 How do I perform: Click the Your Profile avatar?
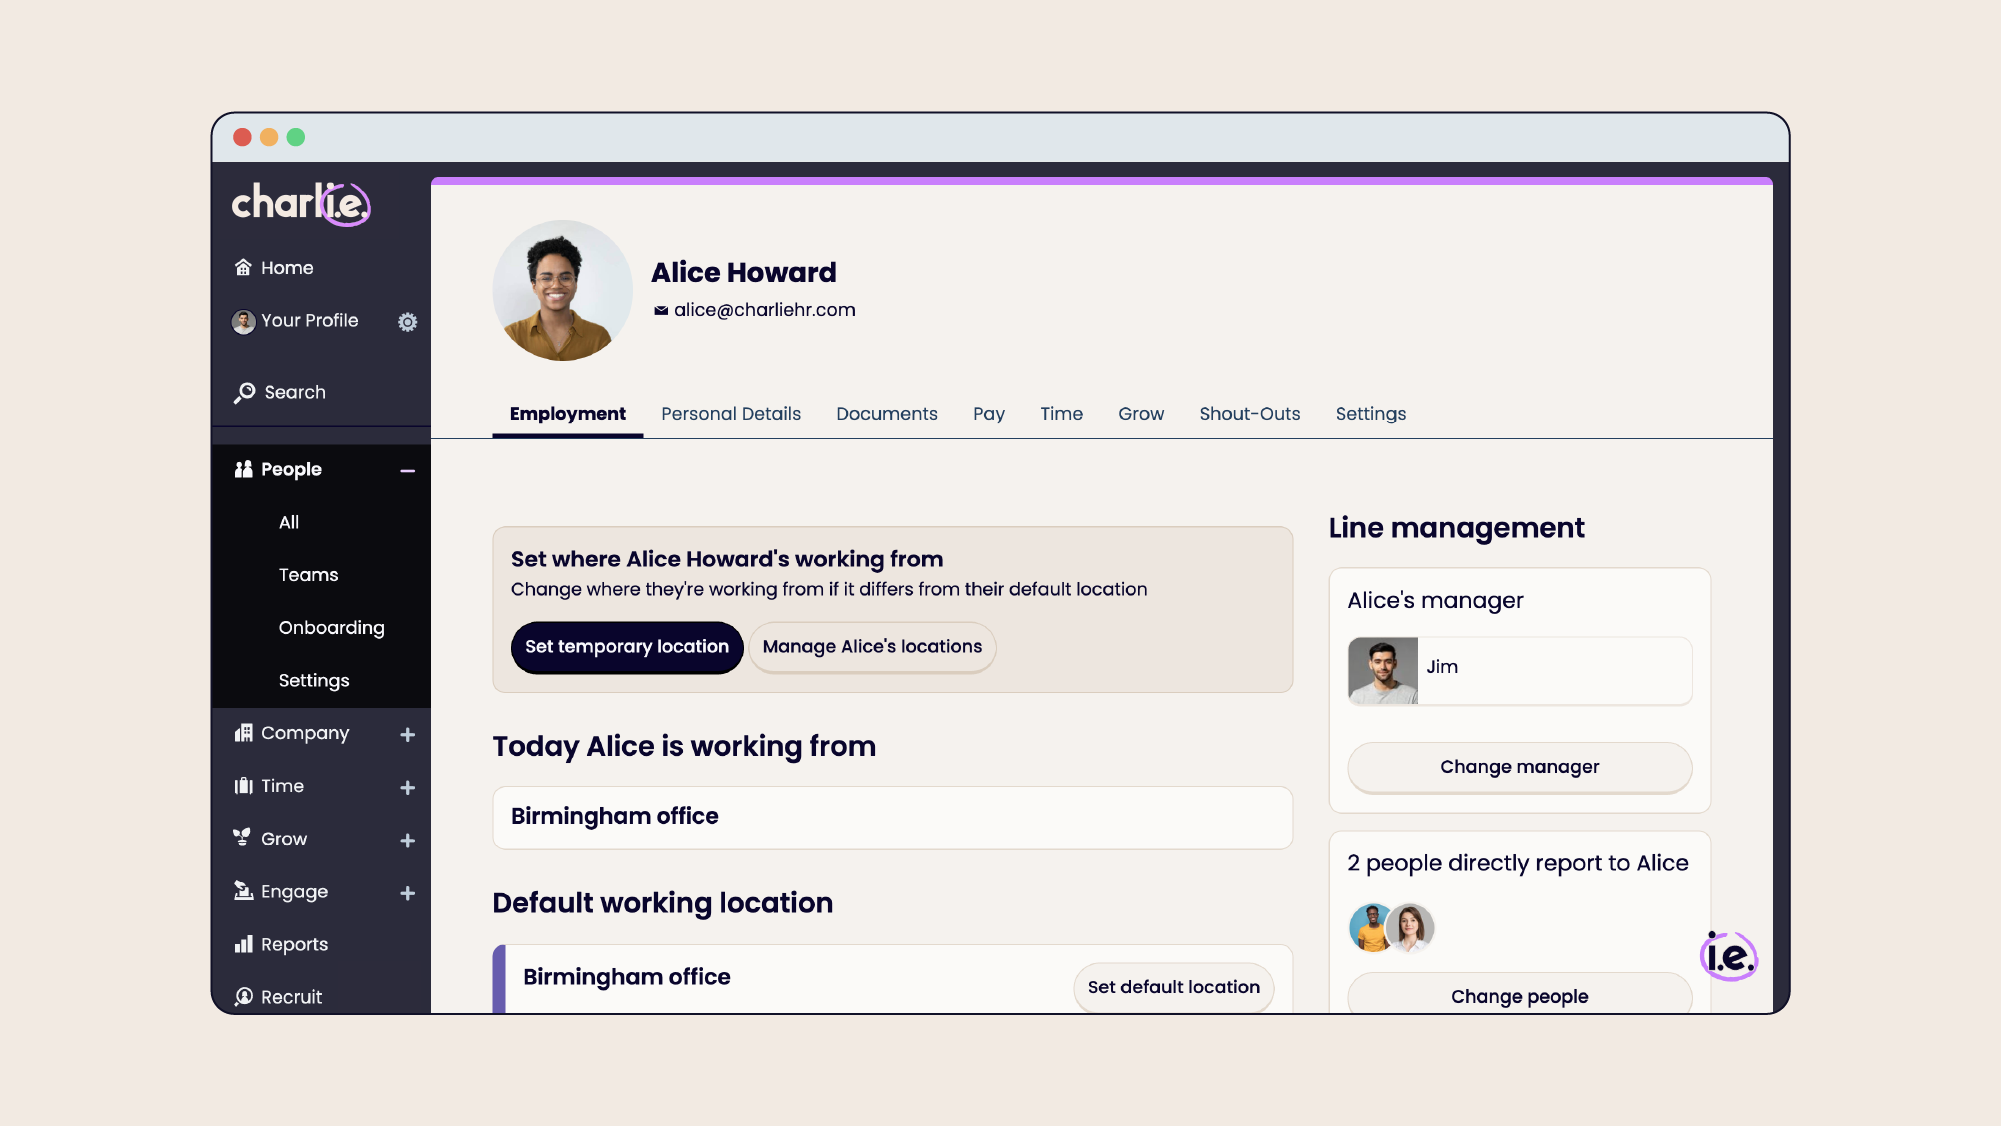tap(243, 322)
